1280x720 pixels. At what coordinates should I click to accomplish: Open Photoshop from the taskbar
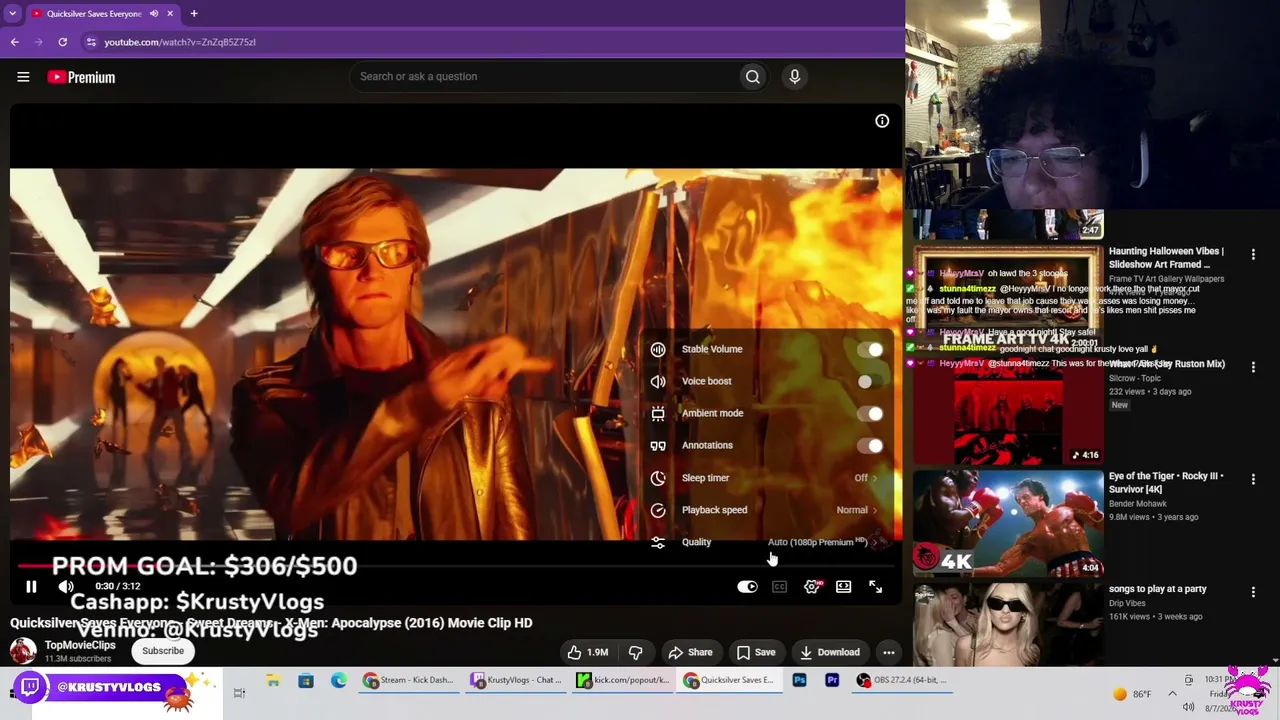(x=799, y=681)
